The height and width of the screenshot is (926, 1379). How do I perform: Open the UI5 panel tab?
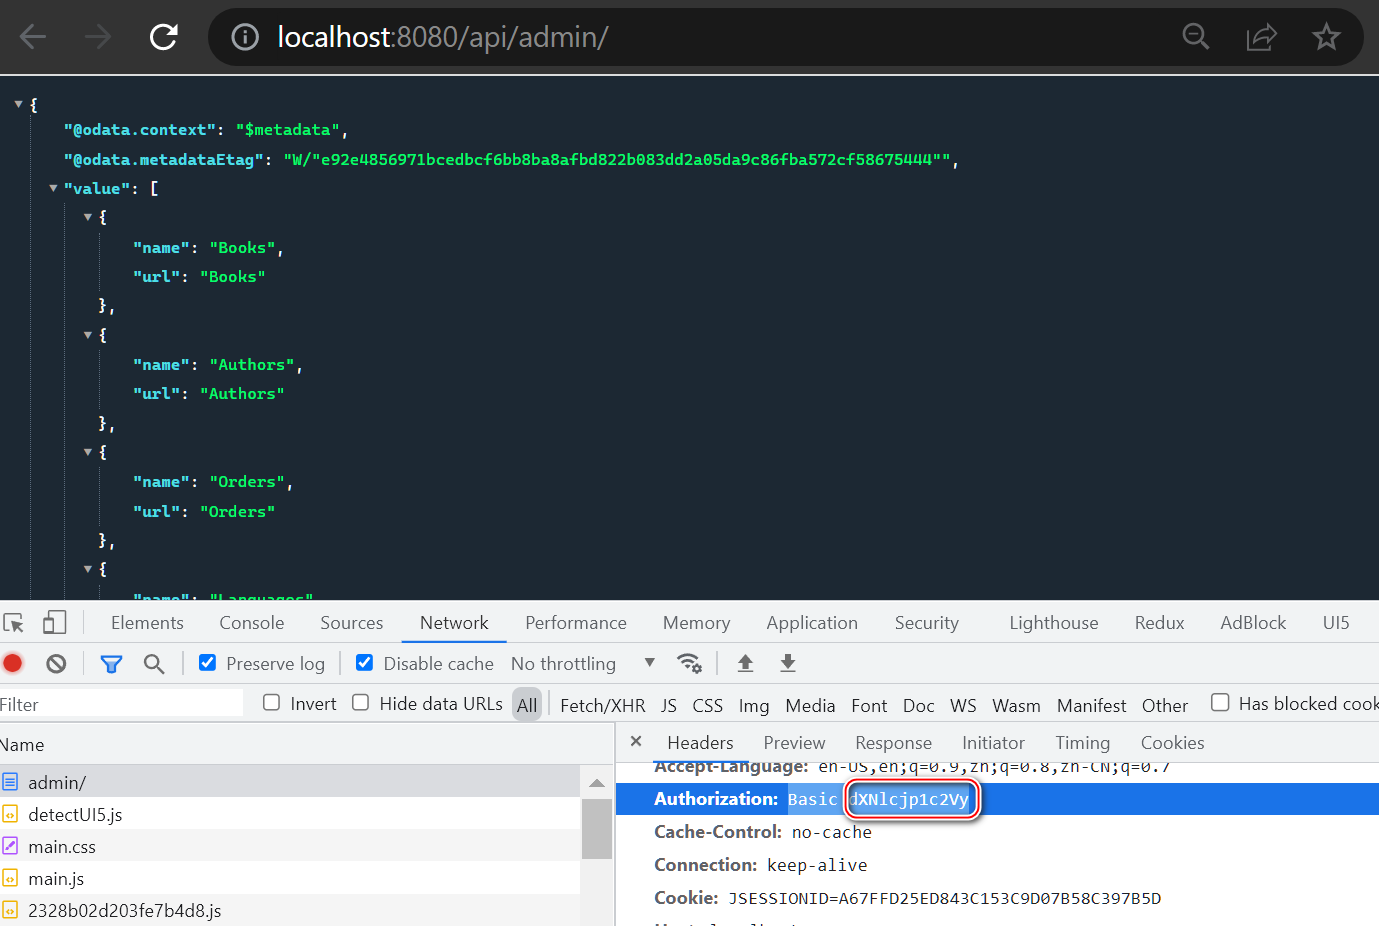coord(1336,623)
